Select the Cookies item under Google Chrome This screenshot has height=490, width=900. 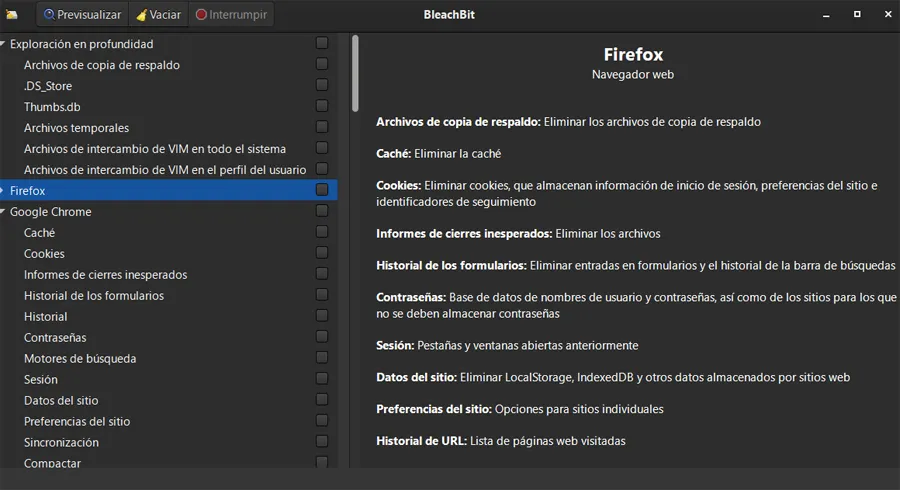coord(168,254)
